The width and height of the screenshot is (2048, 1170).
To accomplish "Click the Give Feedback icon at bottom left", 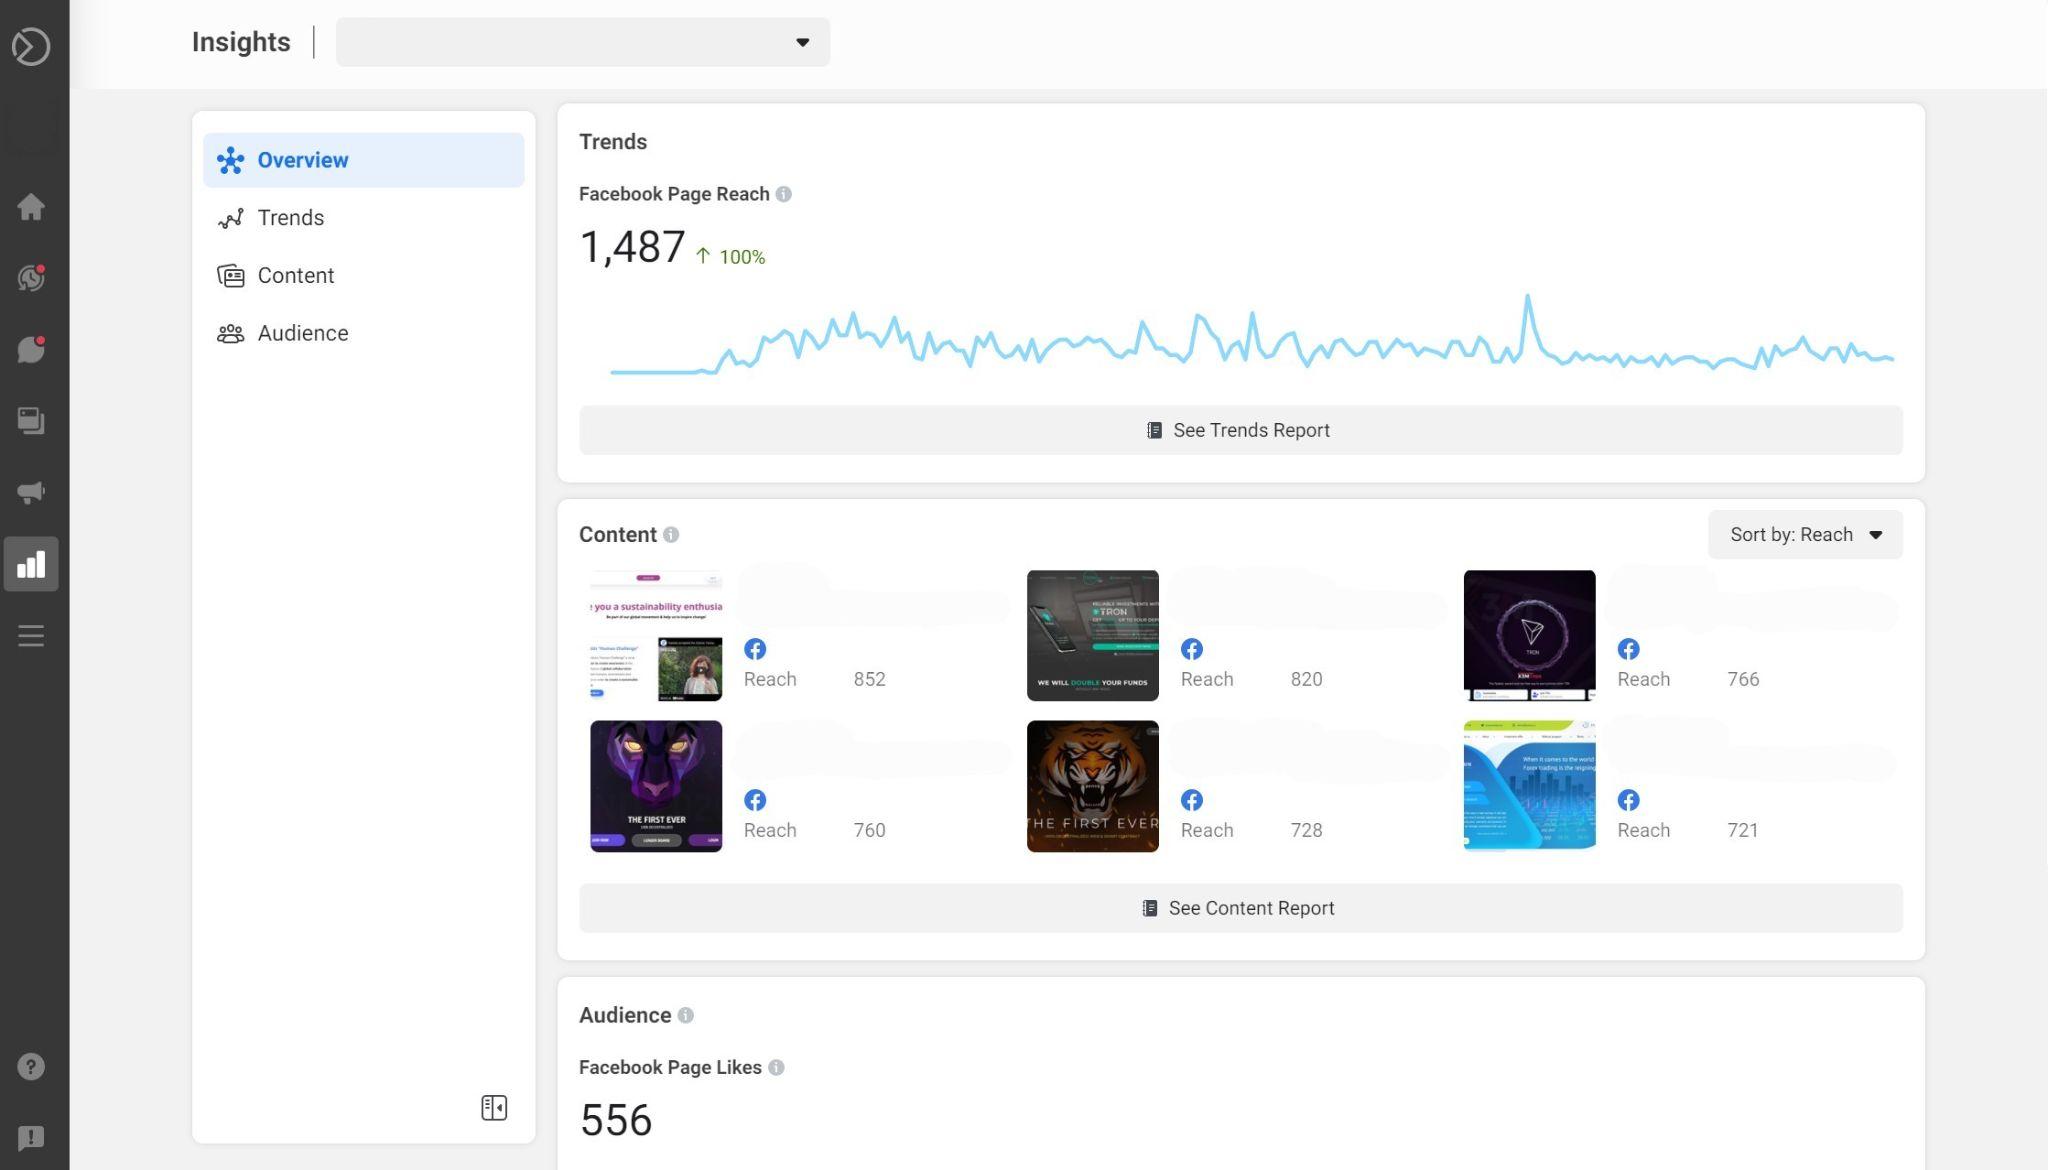I will 31,1137.
